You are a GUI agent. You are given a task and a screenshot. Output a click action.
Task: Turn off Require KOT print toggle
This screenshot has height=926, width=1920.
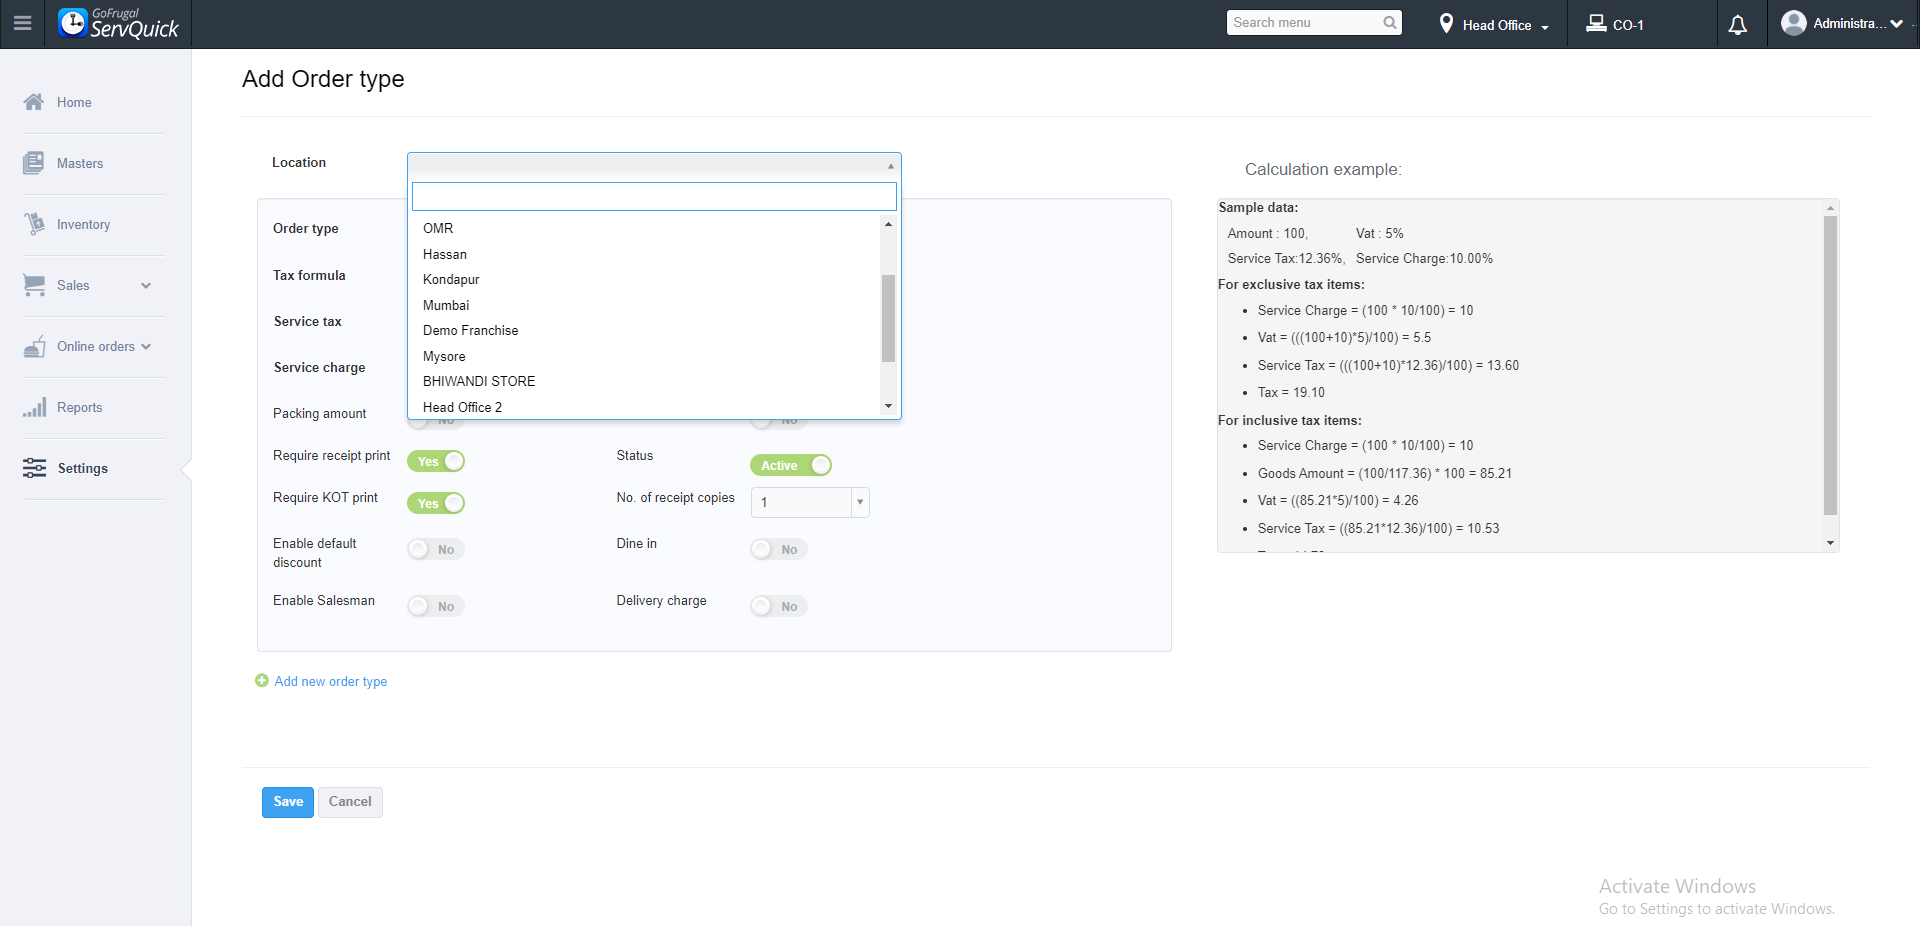click(436, 503)
